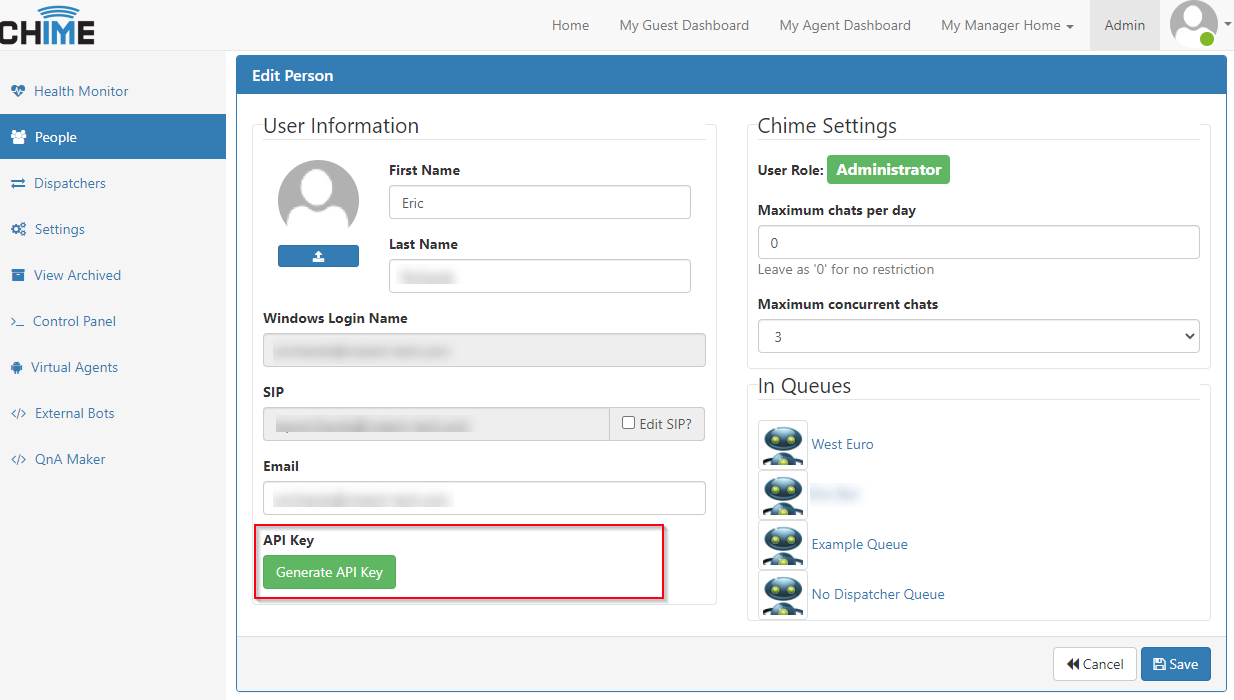This screenshot has width=1234, height=700.
Task: Click the View Archived box icon
Action: tap(18, 275)
